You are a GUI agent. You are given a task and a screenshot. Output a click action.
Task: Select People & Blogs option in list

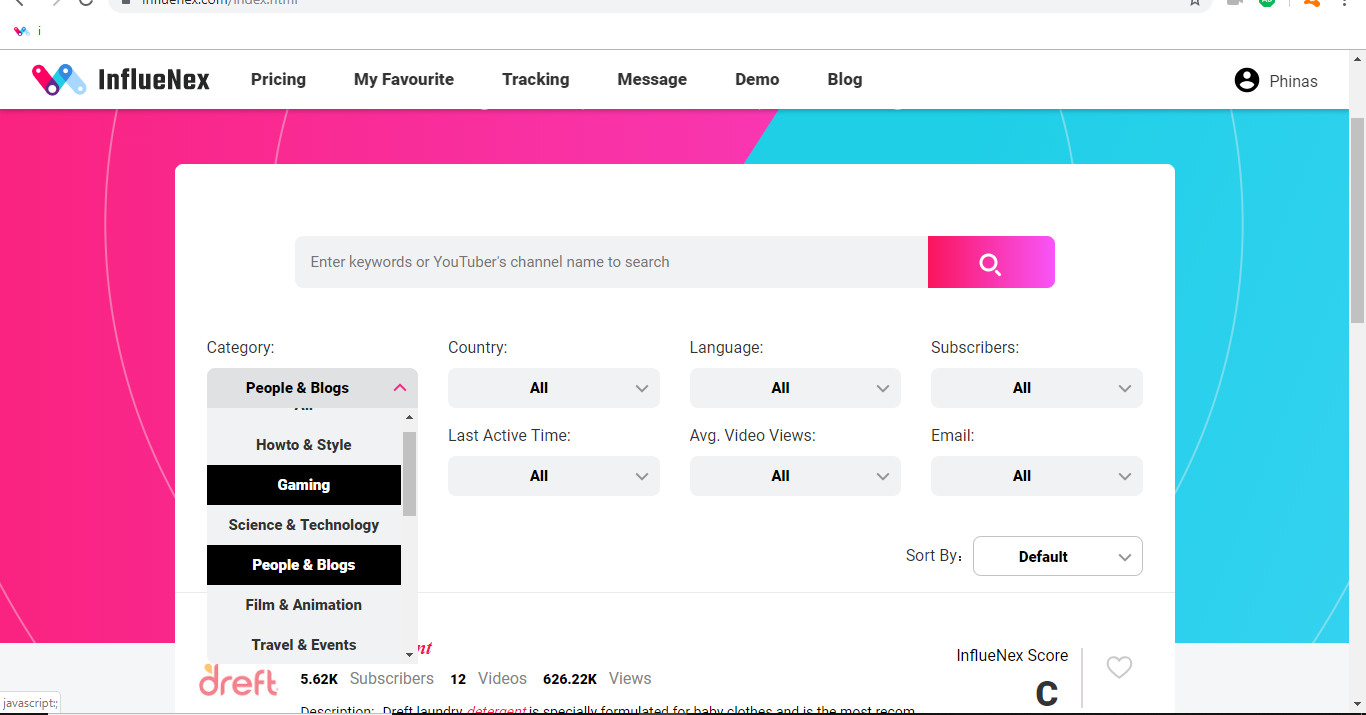[304, 565]
